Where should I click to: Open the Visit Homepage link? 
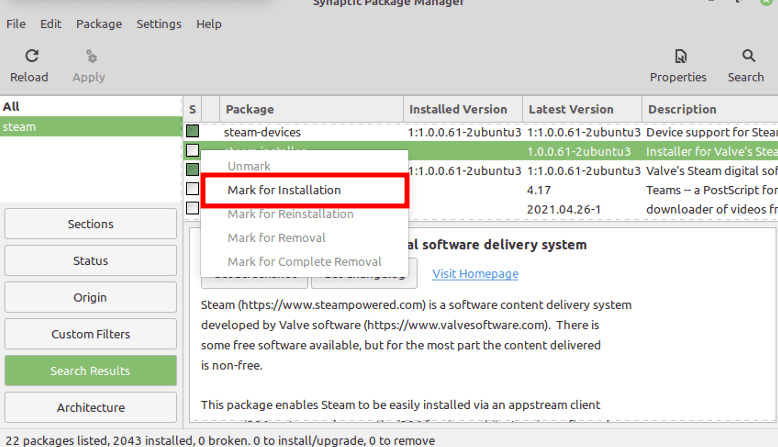point(475,274)
